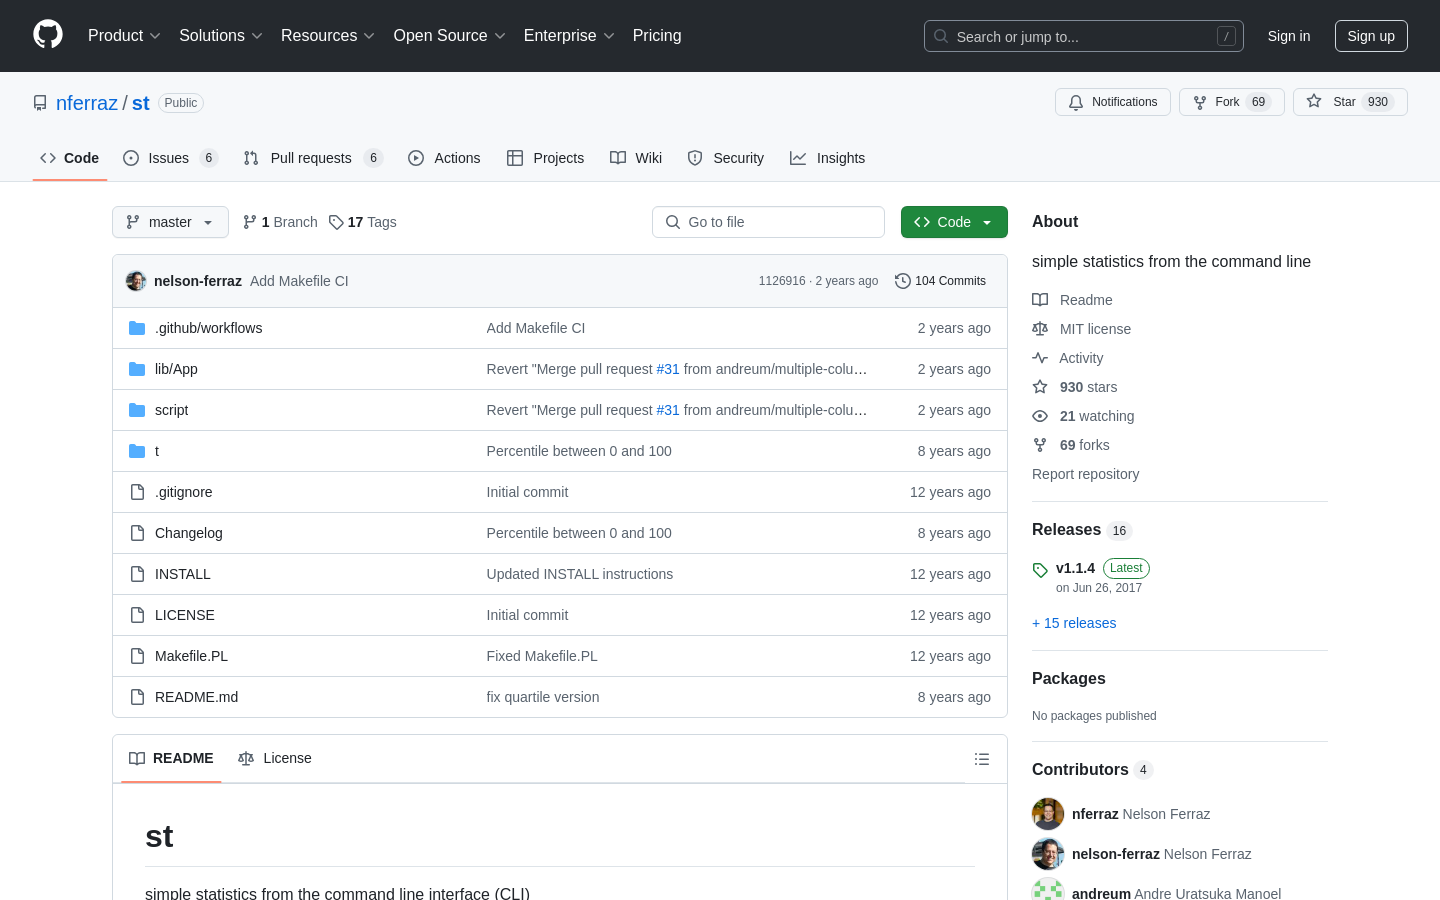Viewport: 1440px width, 900px height.
Task: Expand the Enterprise menu
Action: point(569,36)
